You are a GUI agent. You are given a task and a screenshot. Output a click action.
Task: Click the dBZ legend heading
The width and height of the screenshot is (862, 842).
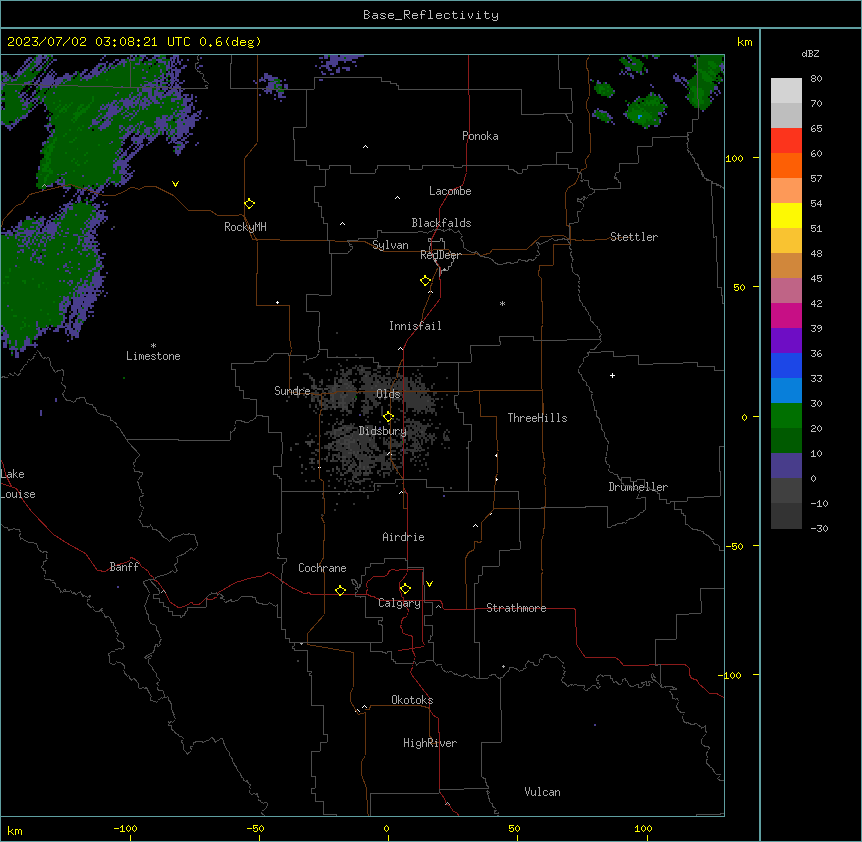pyautogui.click(x=810, y=53)
